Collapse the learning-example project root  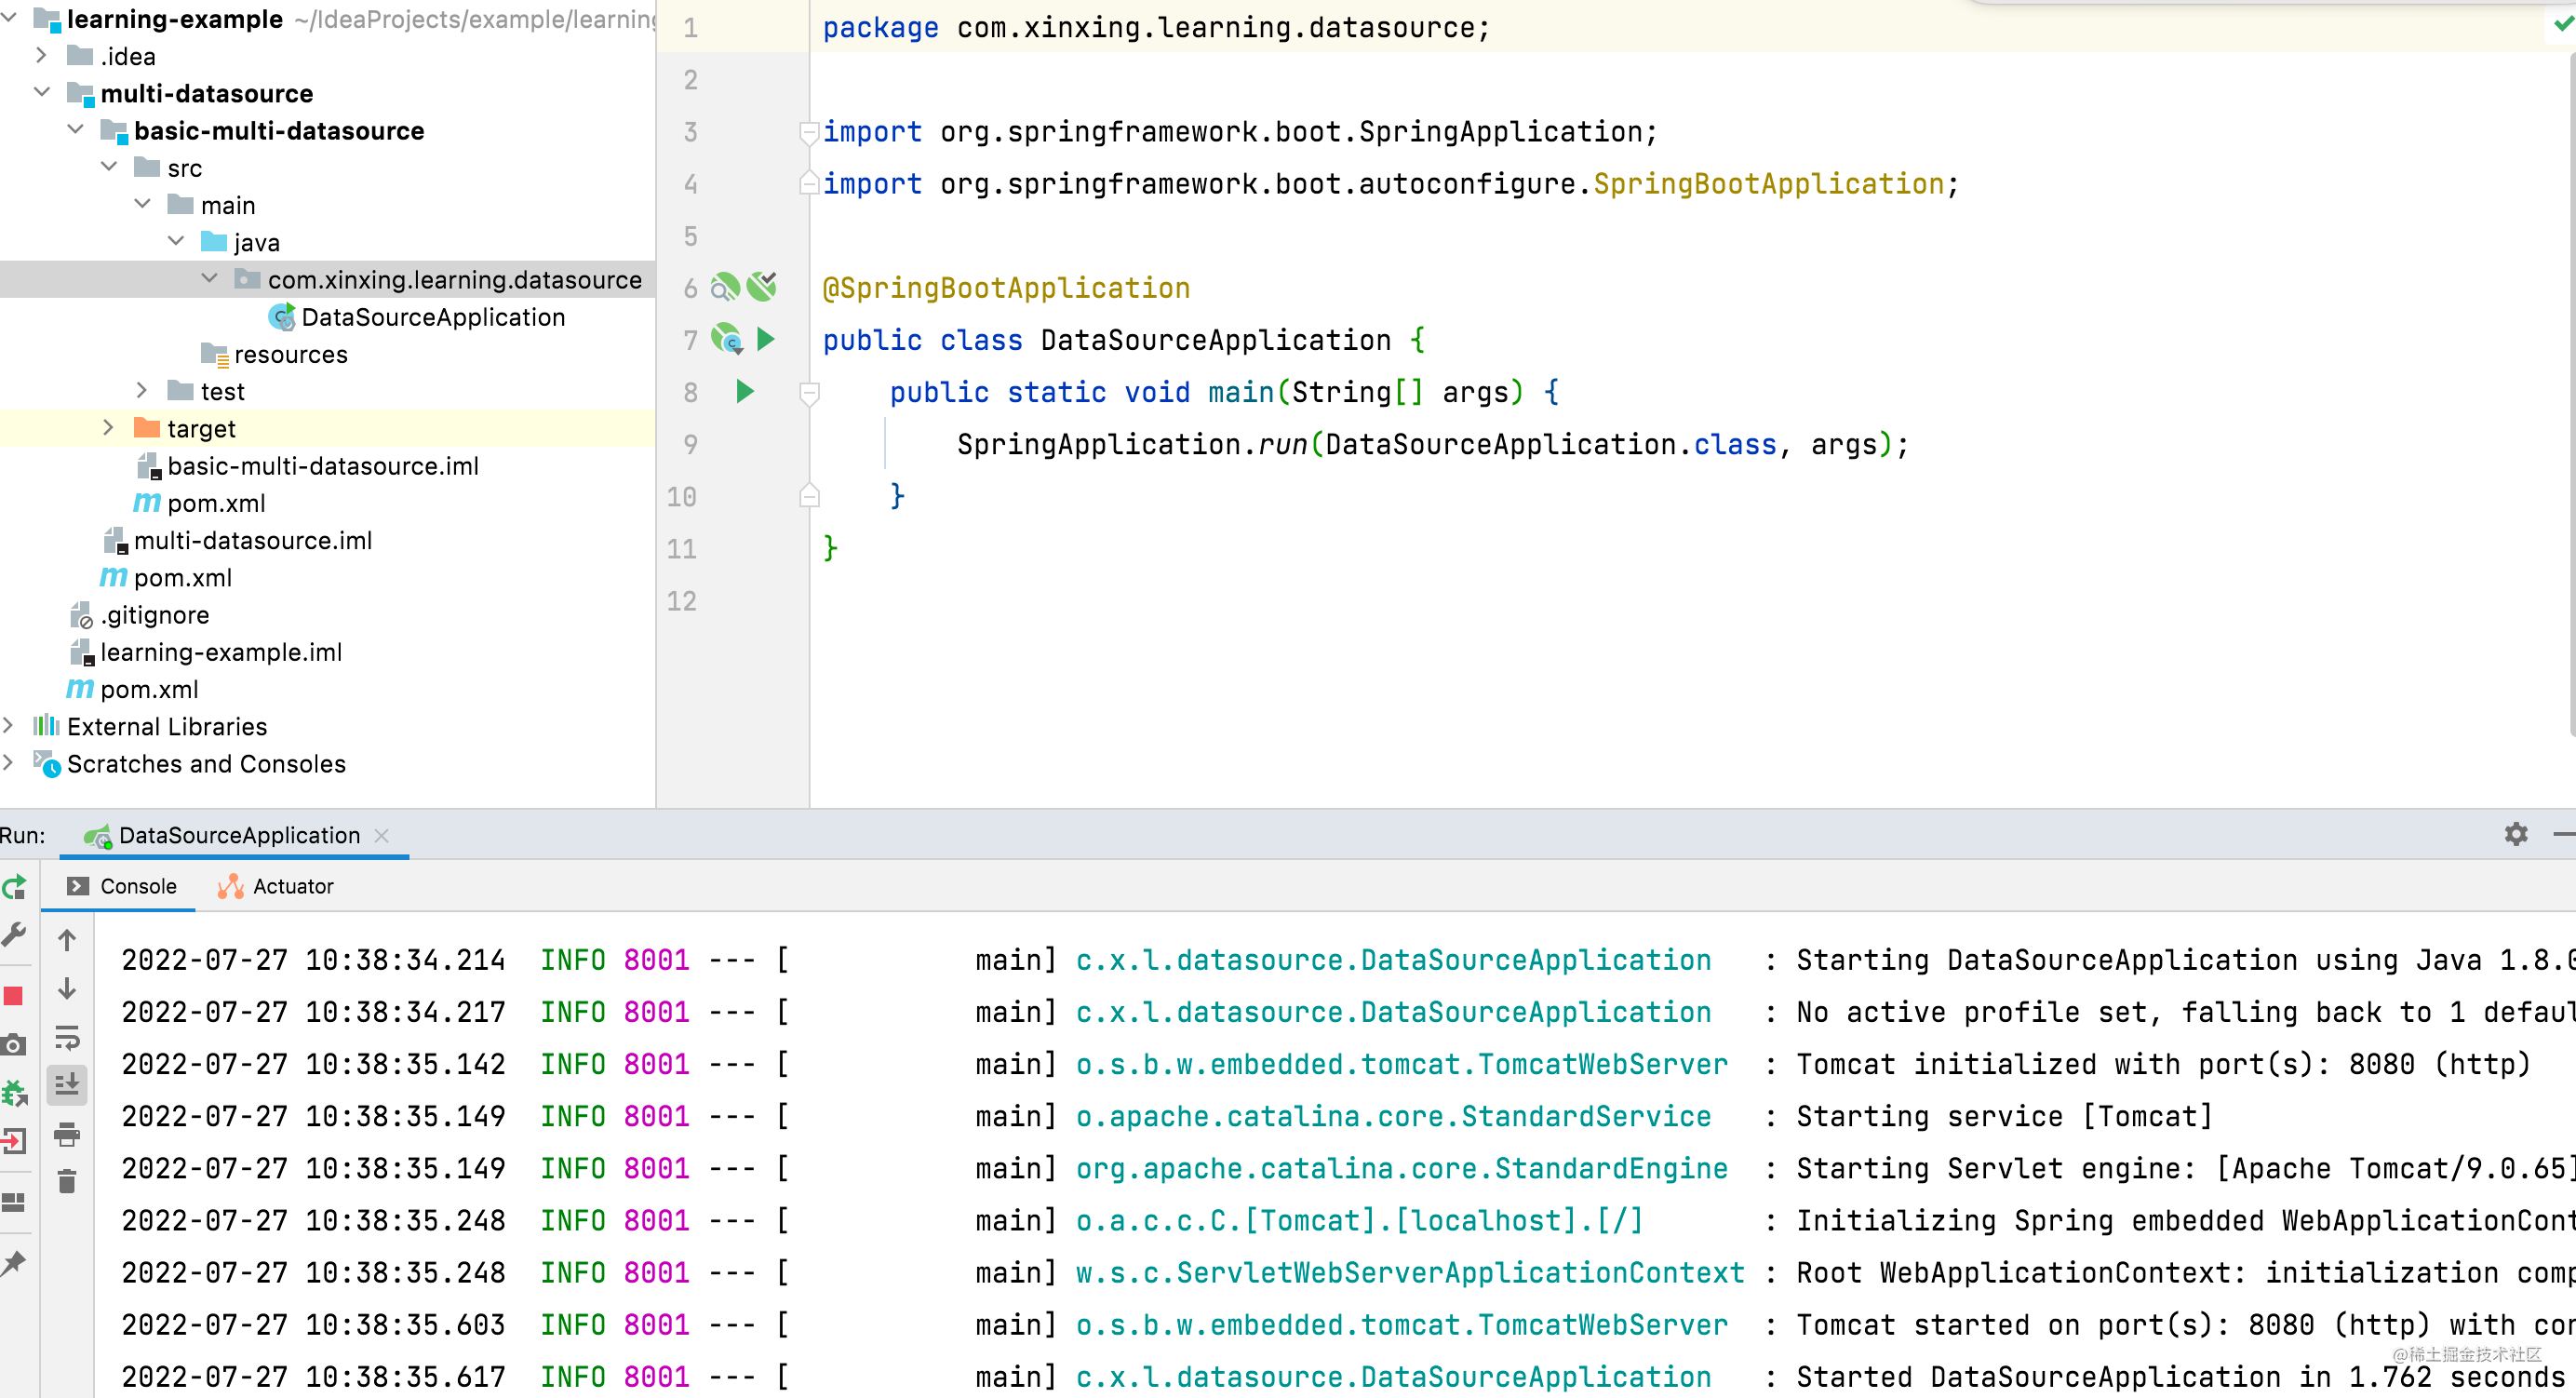9,19
